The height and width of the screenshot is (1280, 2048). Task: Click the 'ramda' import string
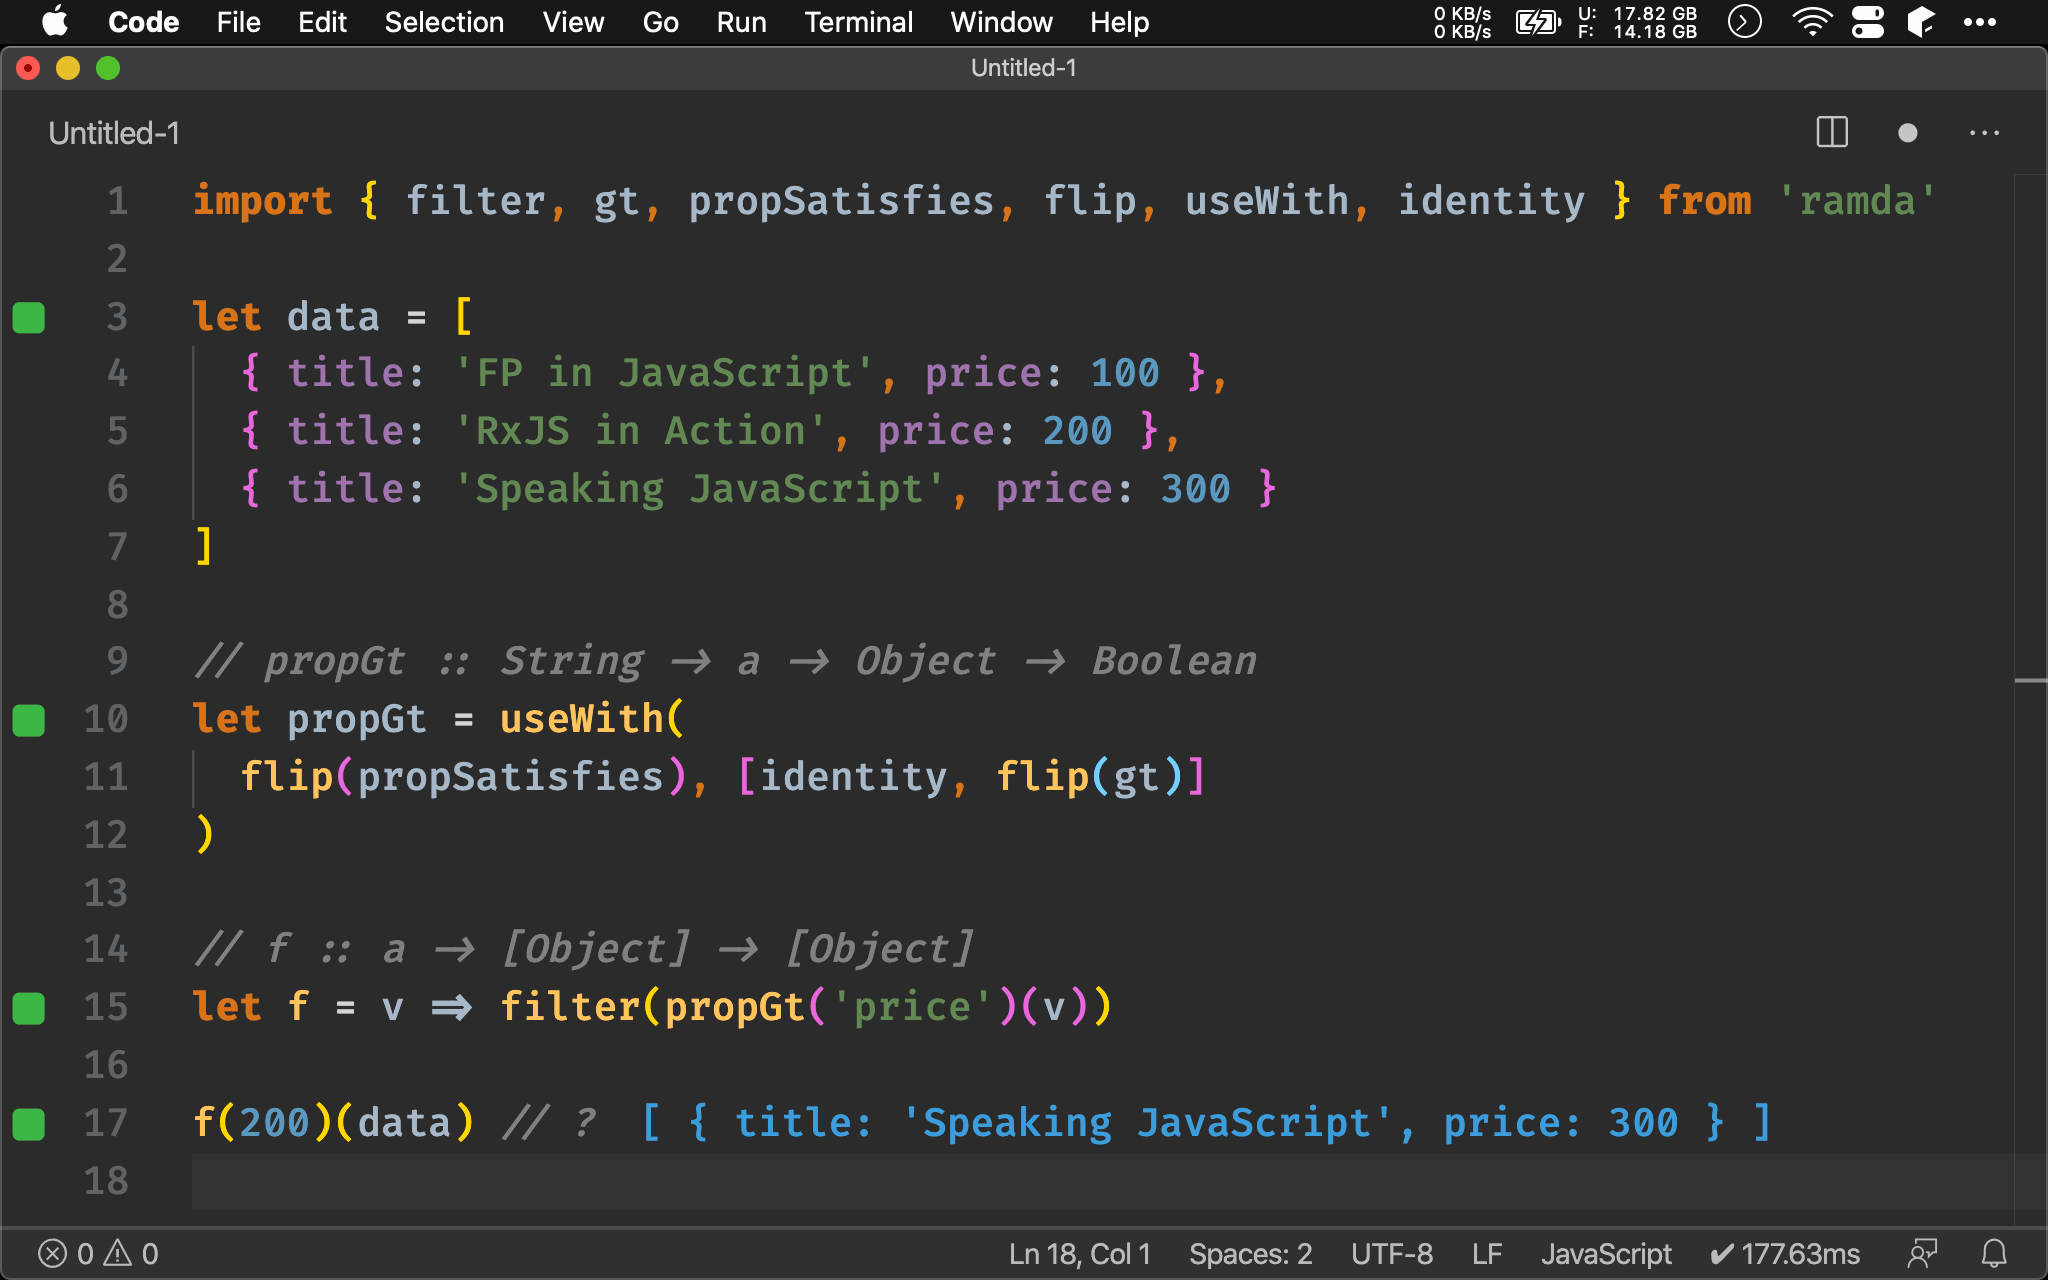click(1857, 201)
